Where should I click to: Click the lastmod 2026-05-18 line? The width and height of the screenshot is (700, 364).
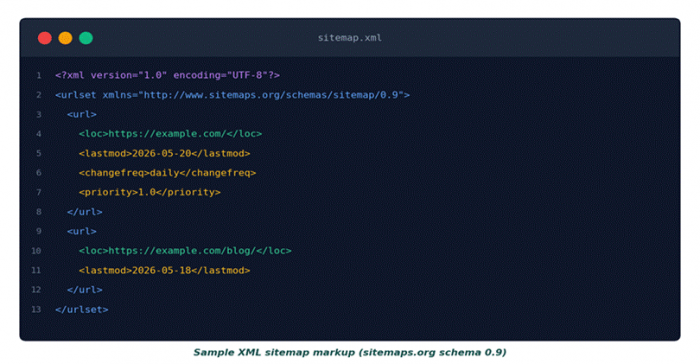click(164, 270)
